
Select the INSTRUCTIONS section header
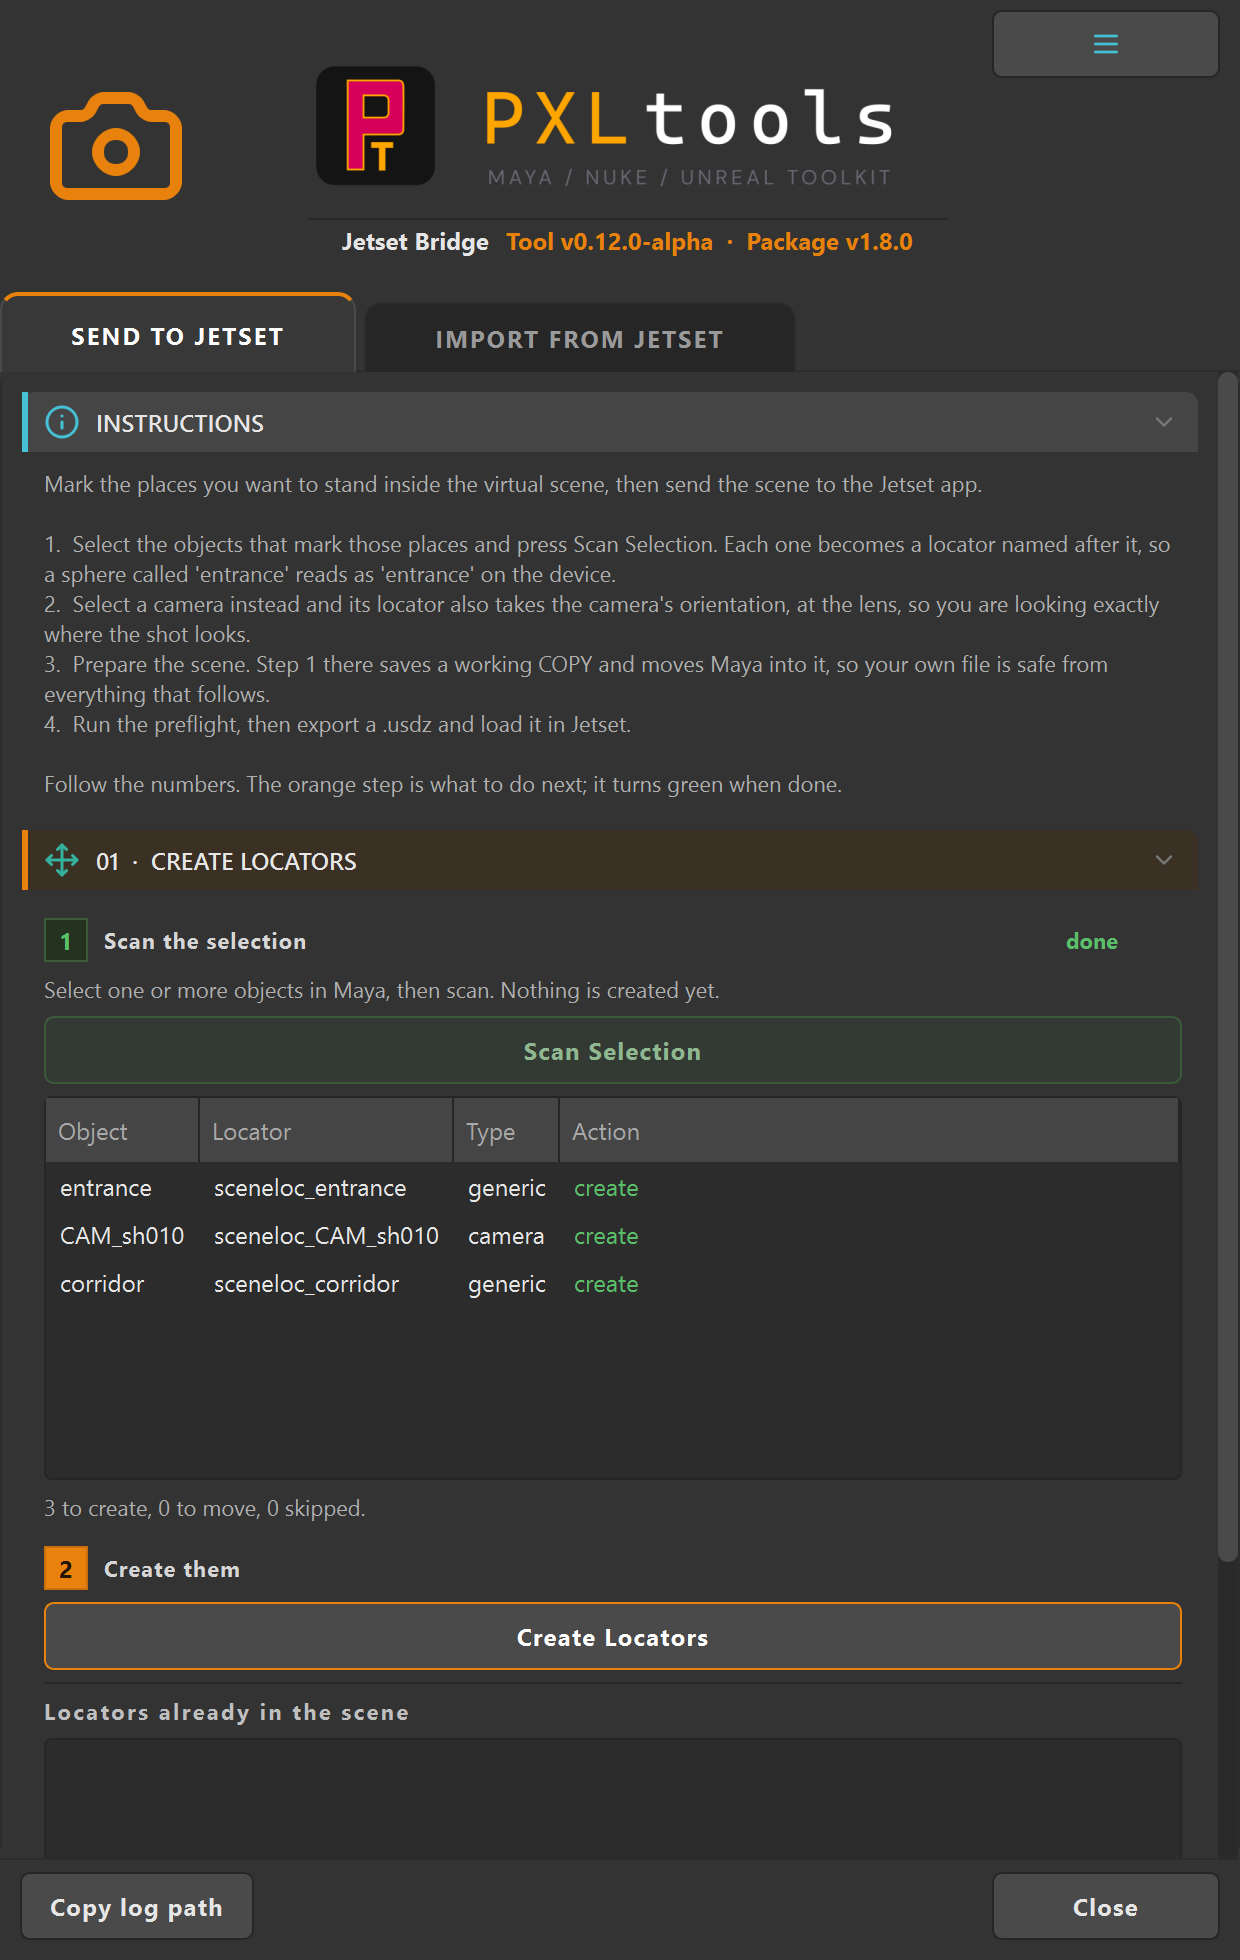(x=610, y=422)
